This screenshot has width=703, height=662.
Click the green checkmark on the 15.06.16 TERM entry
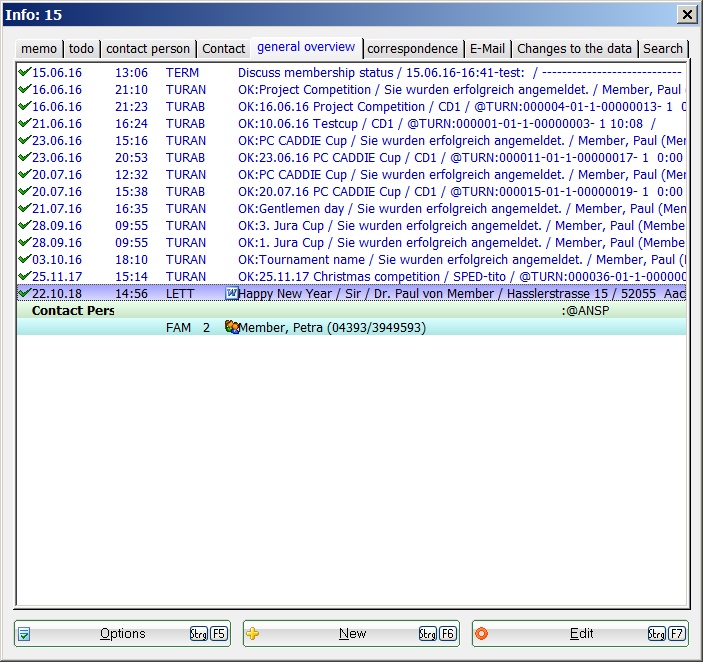24,73
